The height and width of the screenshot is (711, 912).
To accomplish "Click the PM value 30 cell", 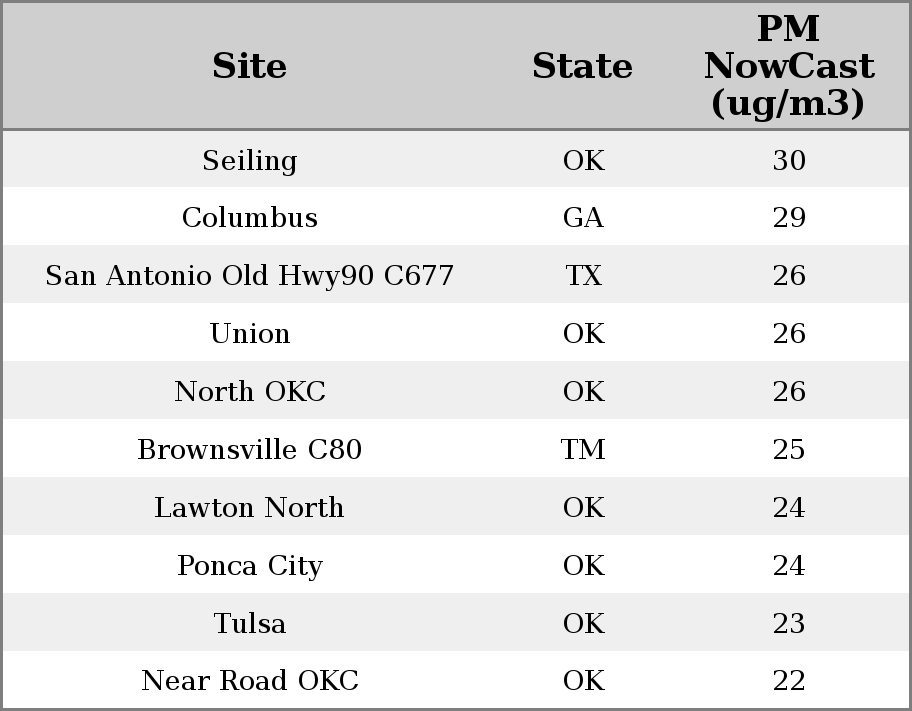I will (x=789, y=160).
